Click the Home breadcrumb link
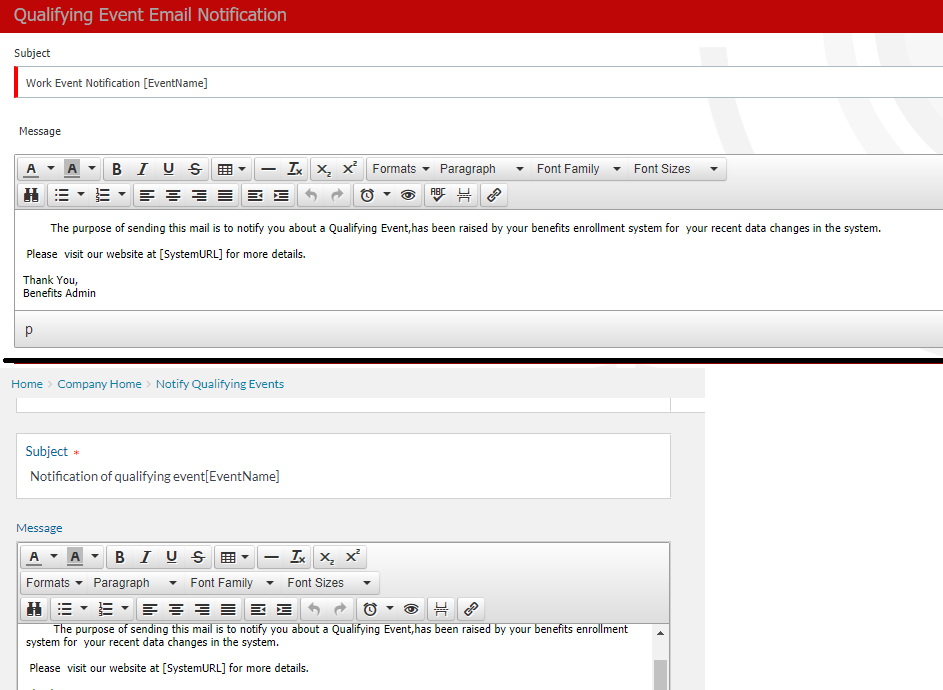Image resolution: width=943 pixels, height=690 pixels. [27, 384]
